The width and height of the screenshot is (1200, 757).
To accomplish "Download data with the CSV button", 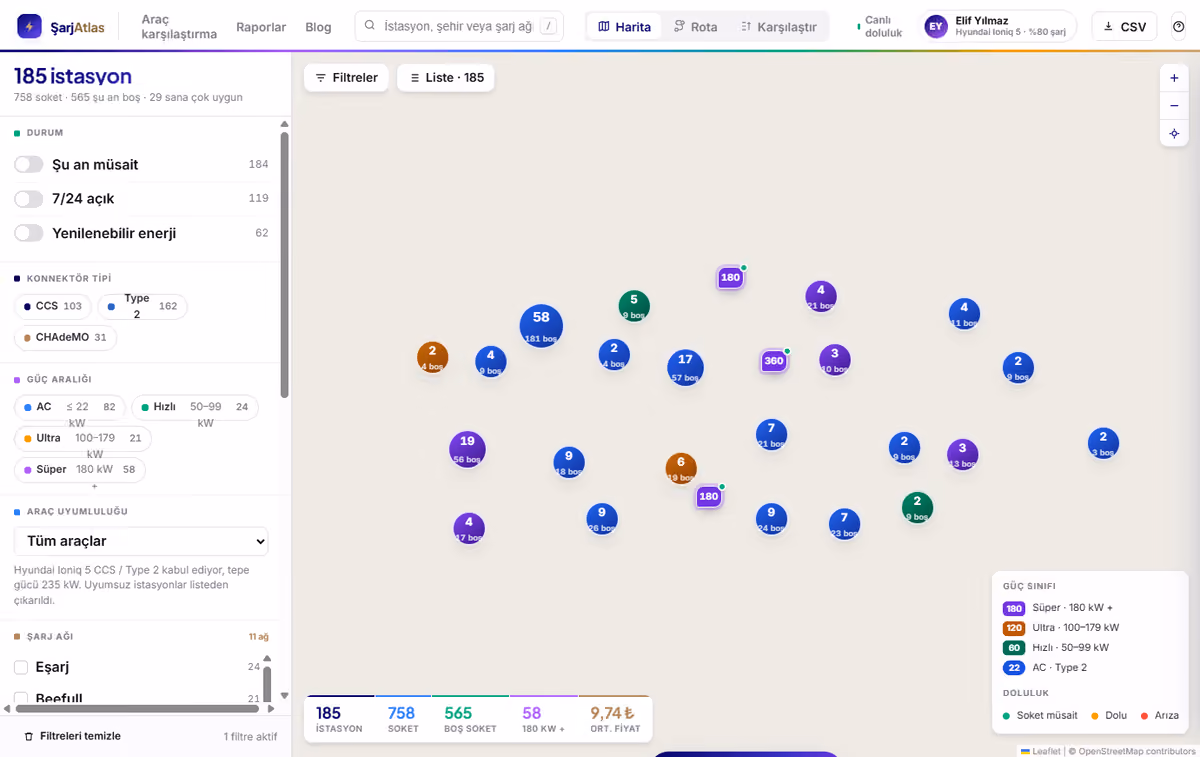I will coord(1124,27).
